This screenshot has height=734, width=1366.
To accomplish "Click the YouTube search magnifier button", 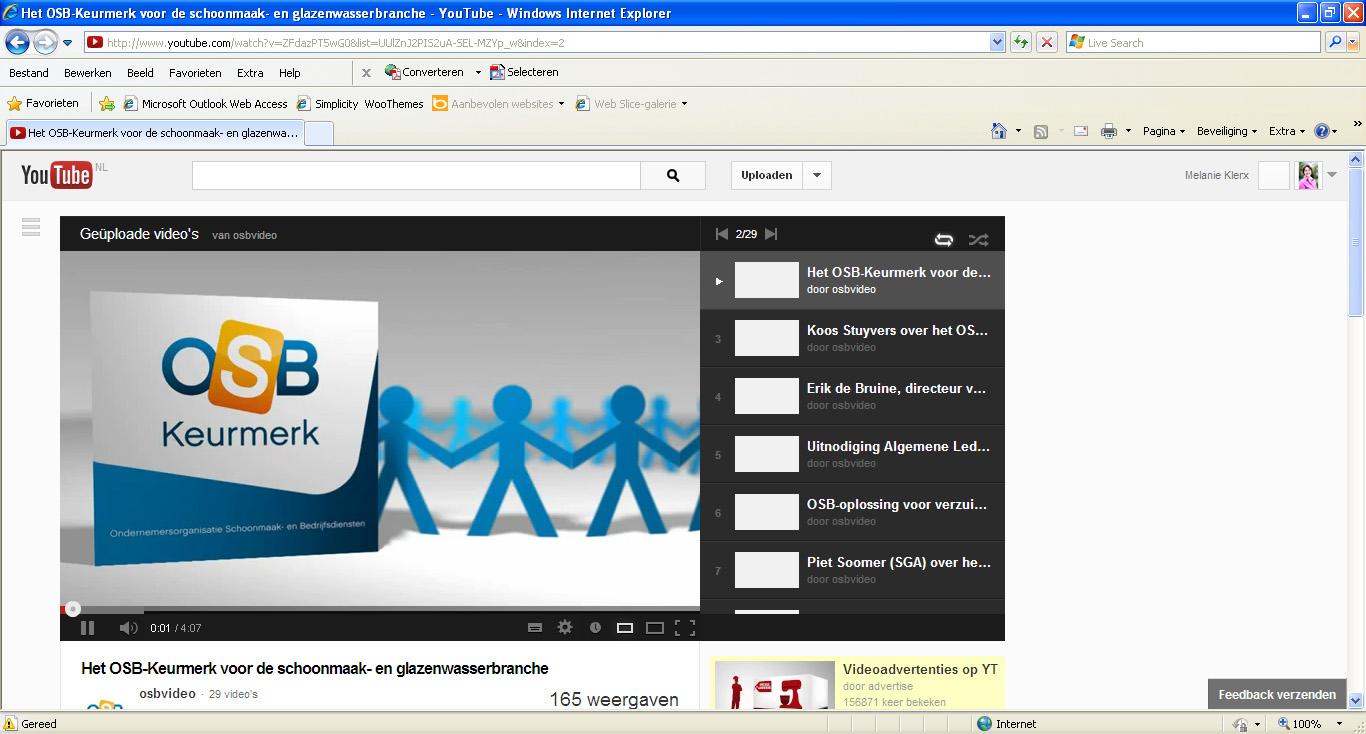I will pos(673,175).
